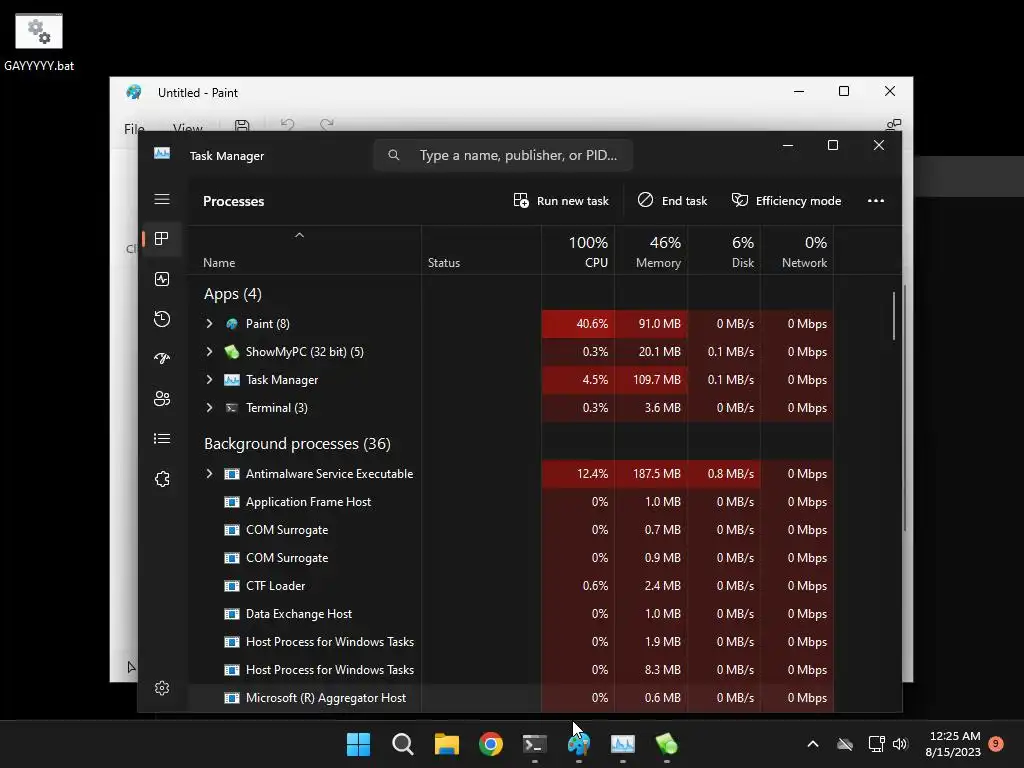Click Paint's 40.6% CPU value
The image size is (1024, 768).
coord(592,324)
